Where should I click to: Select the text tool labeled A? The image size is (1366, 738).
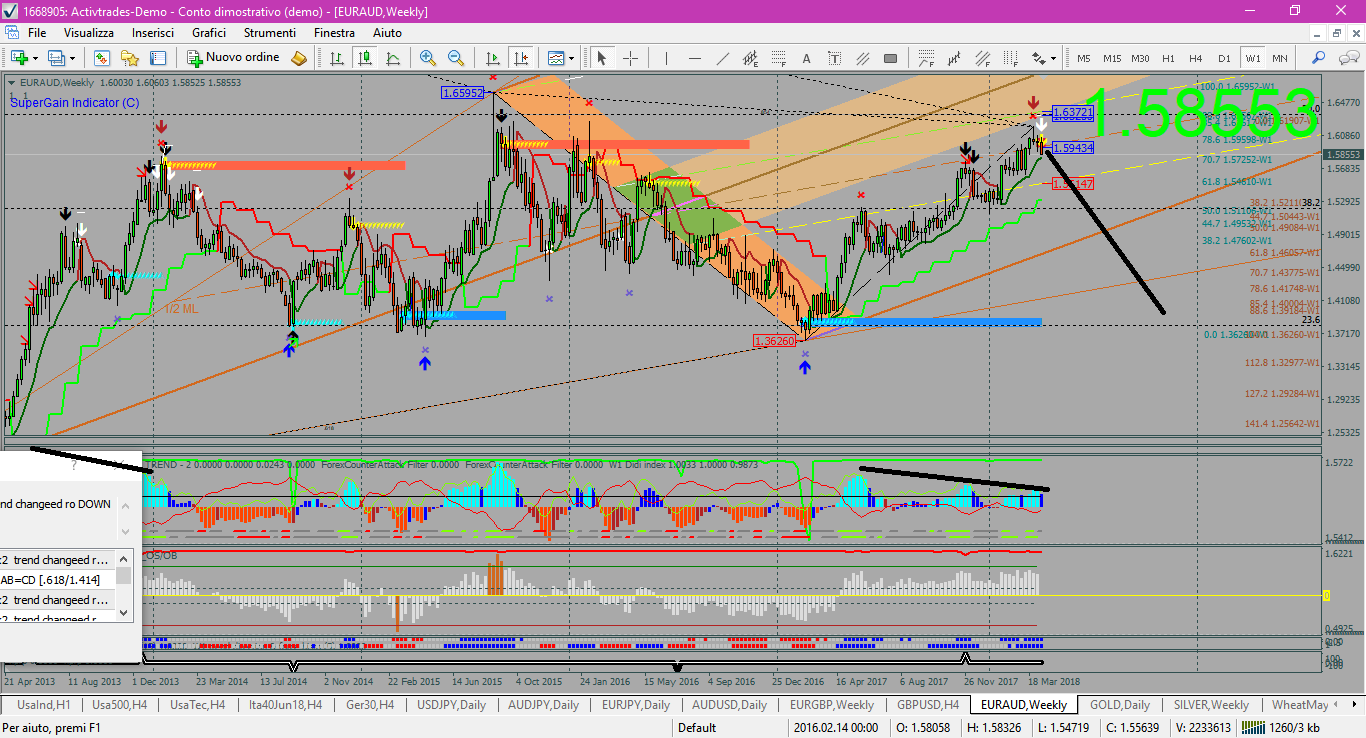tap(806, 58)
